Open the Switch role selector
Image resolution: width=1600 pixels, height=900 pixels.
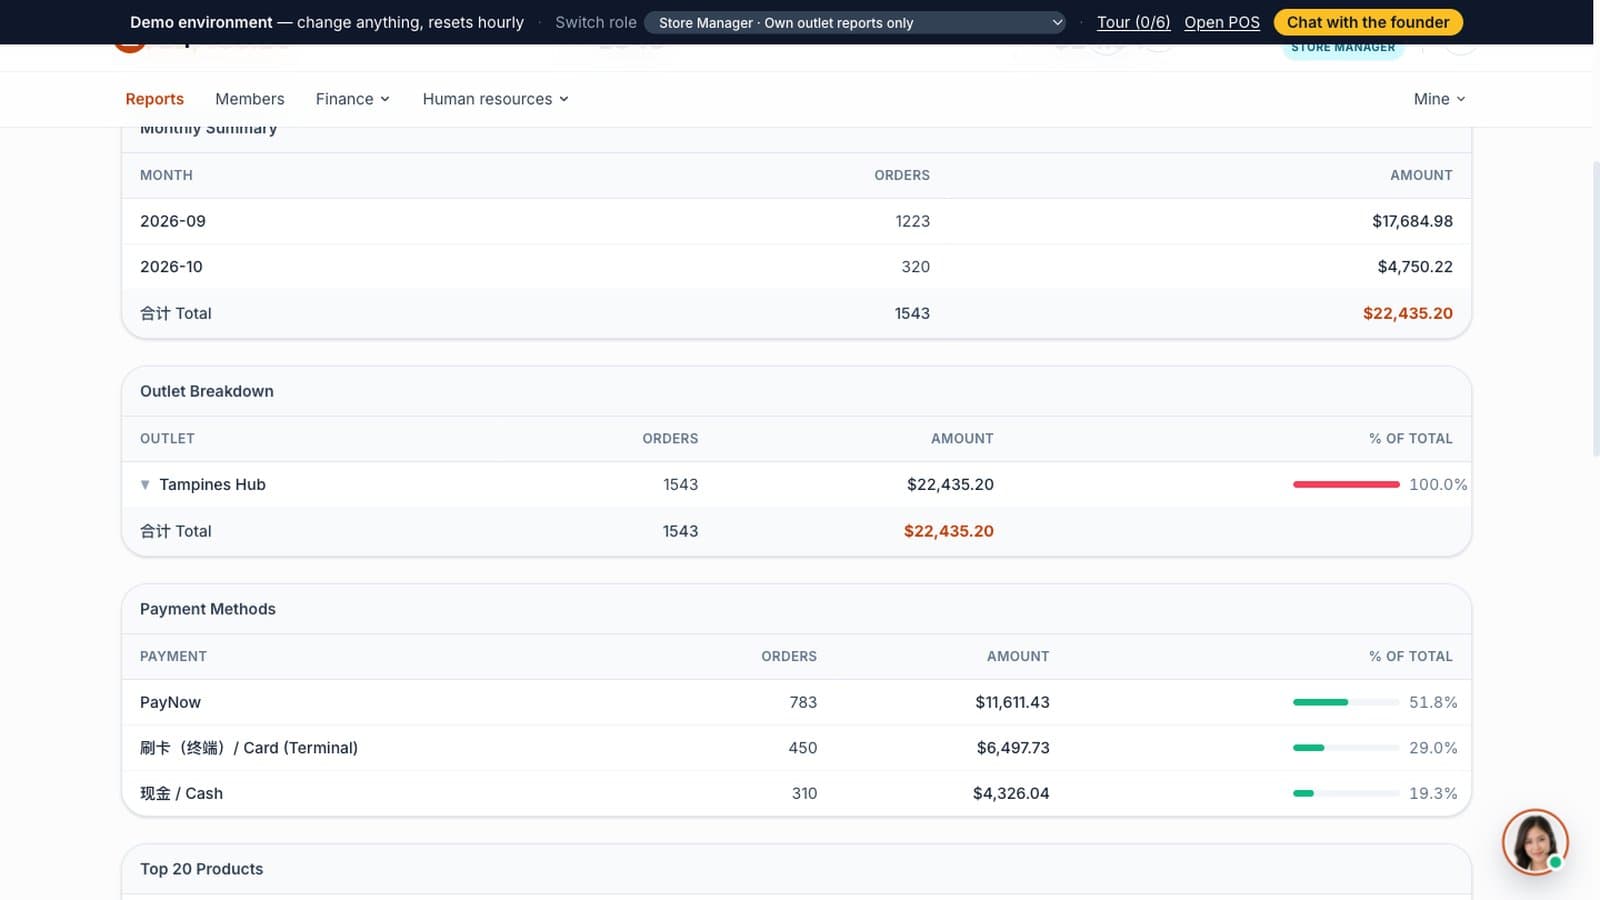point(856,22)
